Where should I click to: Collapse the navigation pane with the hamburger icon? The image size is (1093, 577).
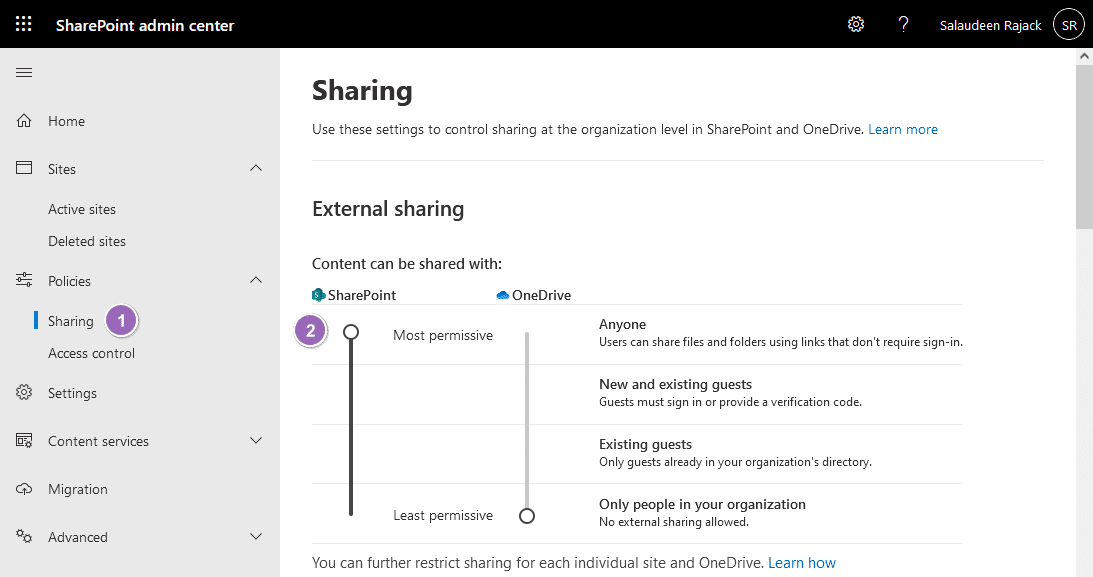click(24, 72)
